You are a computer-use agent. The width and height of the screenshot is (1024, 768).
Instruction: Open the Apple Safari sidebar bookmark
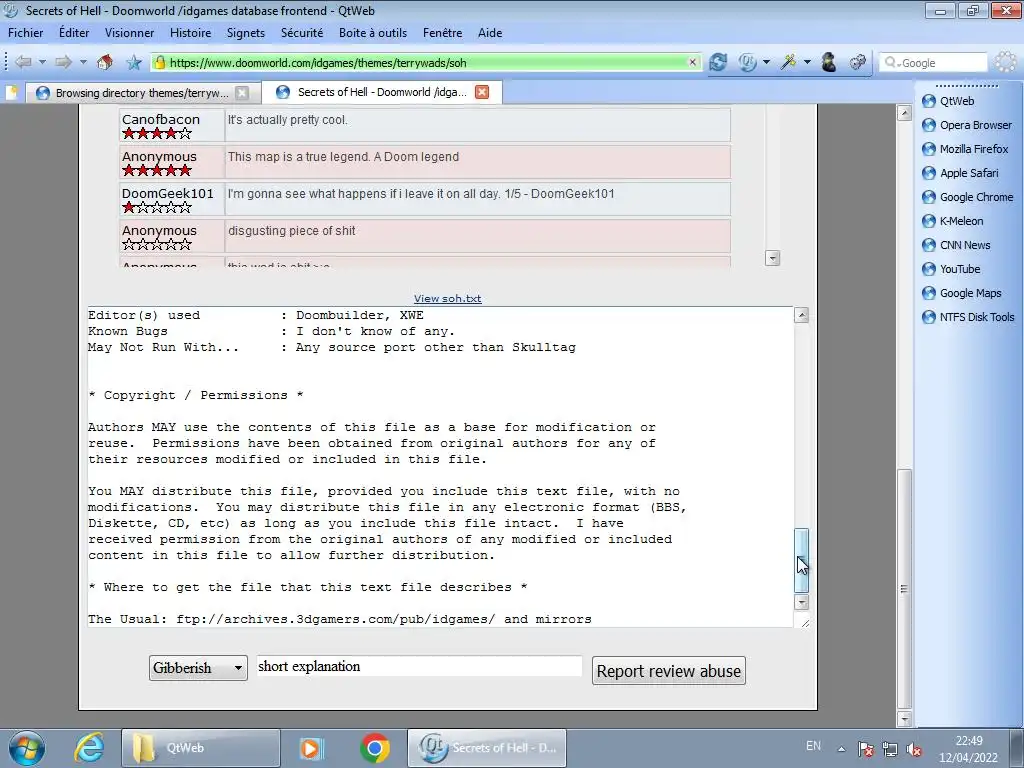pyautogui.click(x=960, y=173)
